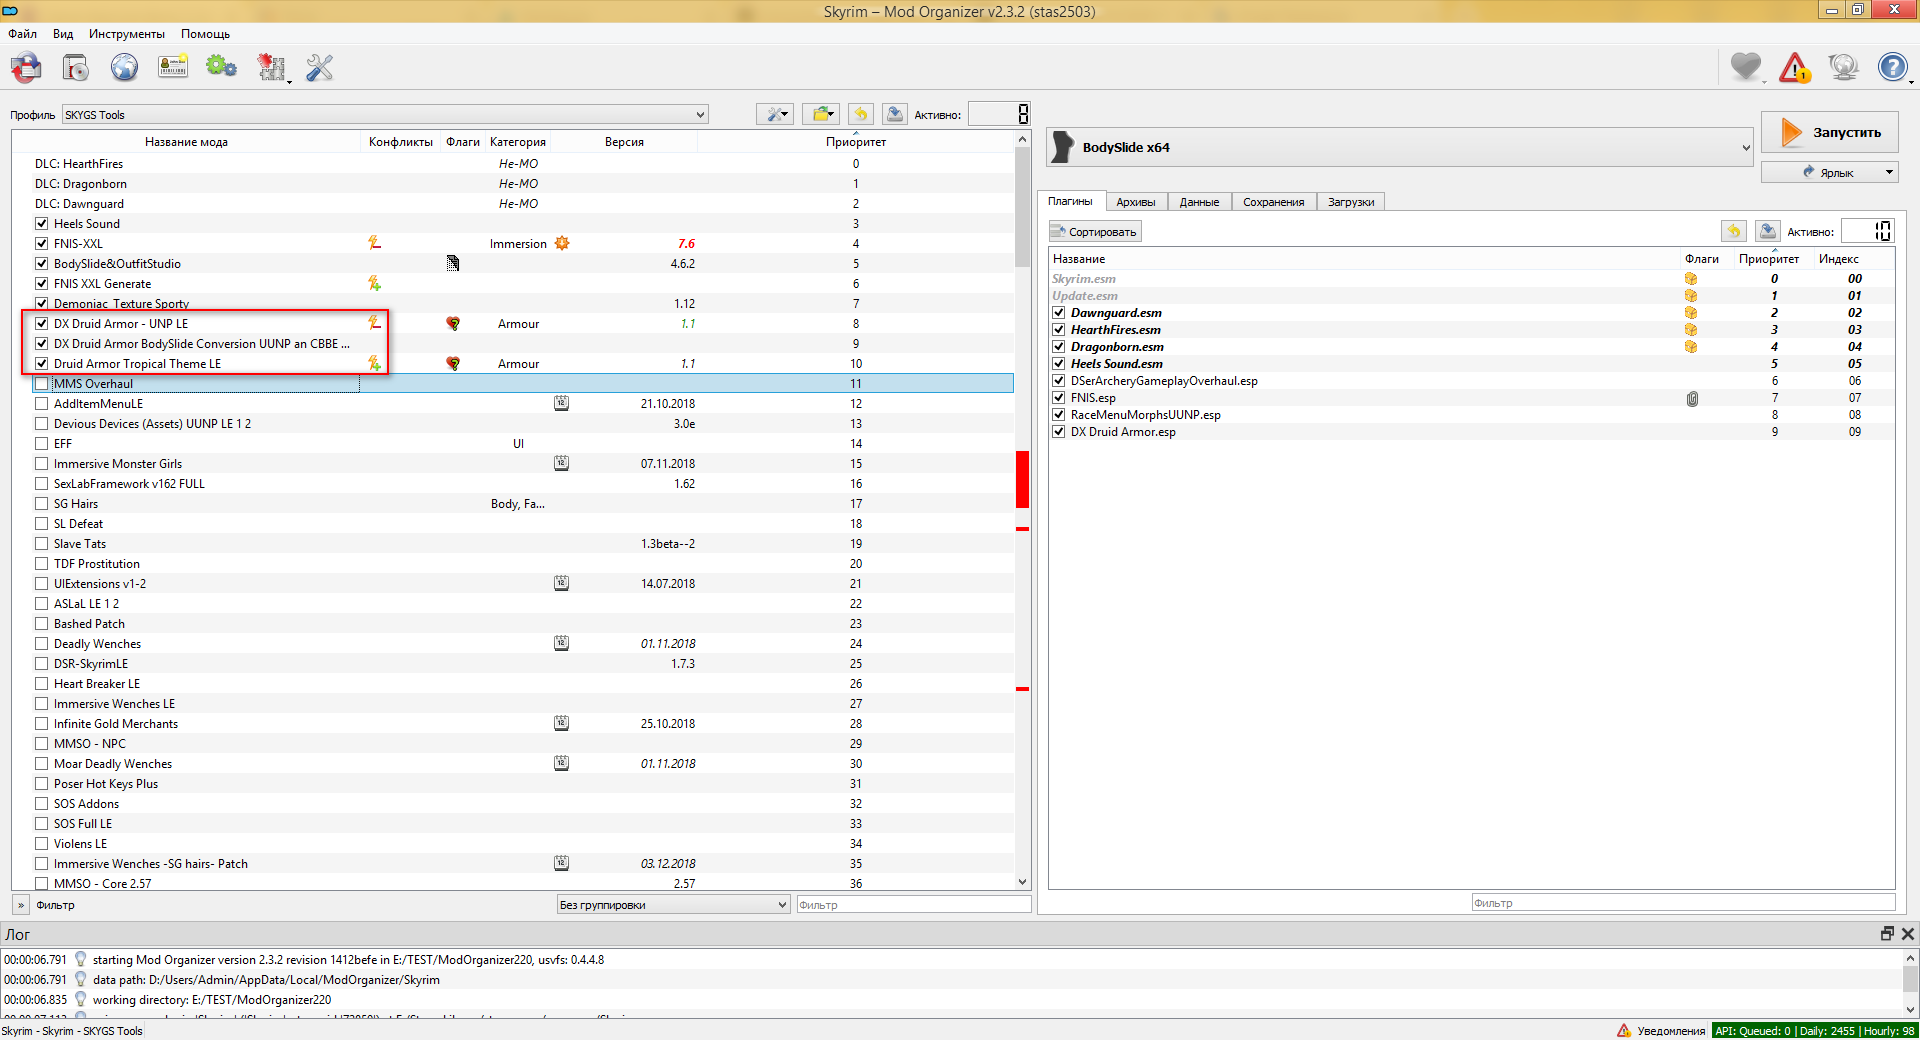
Task: Click the category icon next to Immersion
Action: click(562, 243)
